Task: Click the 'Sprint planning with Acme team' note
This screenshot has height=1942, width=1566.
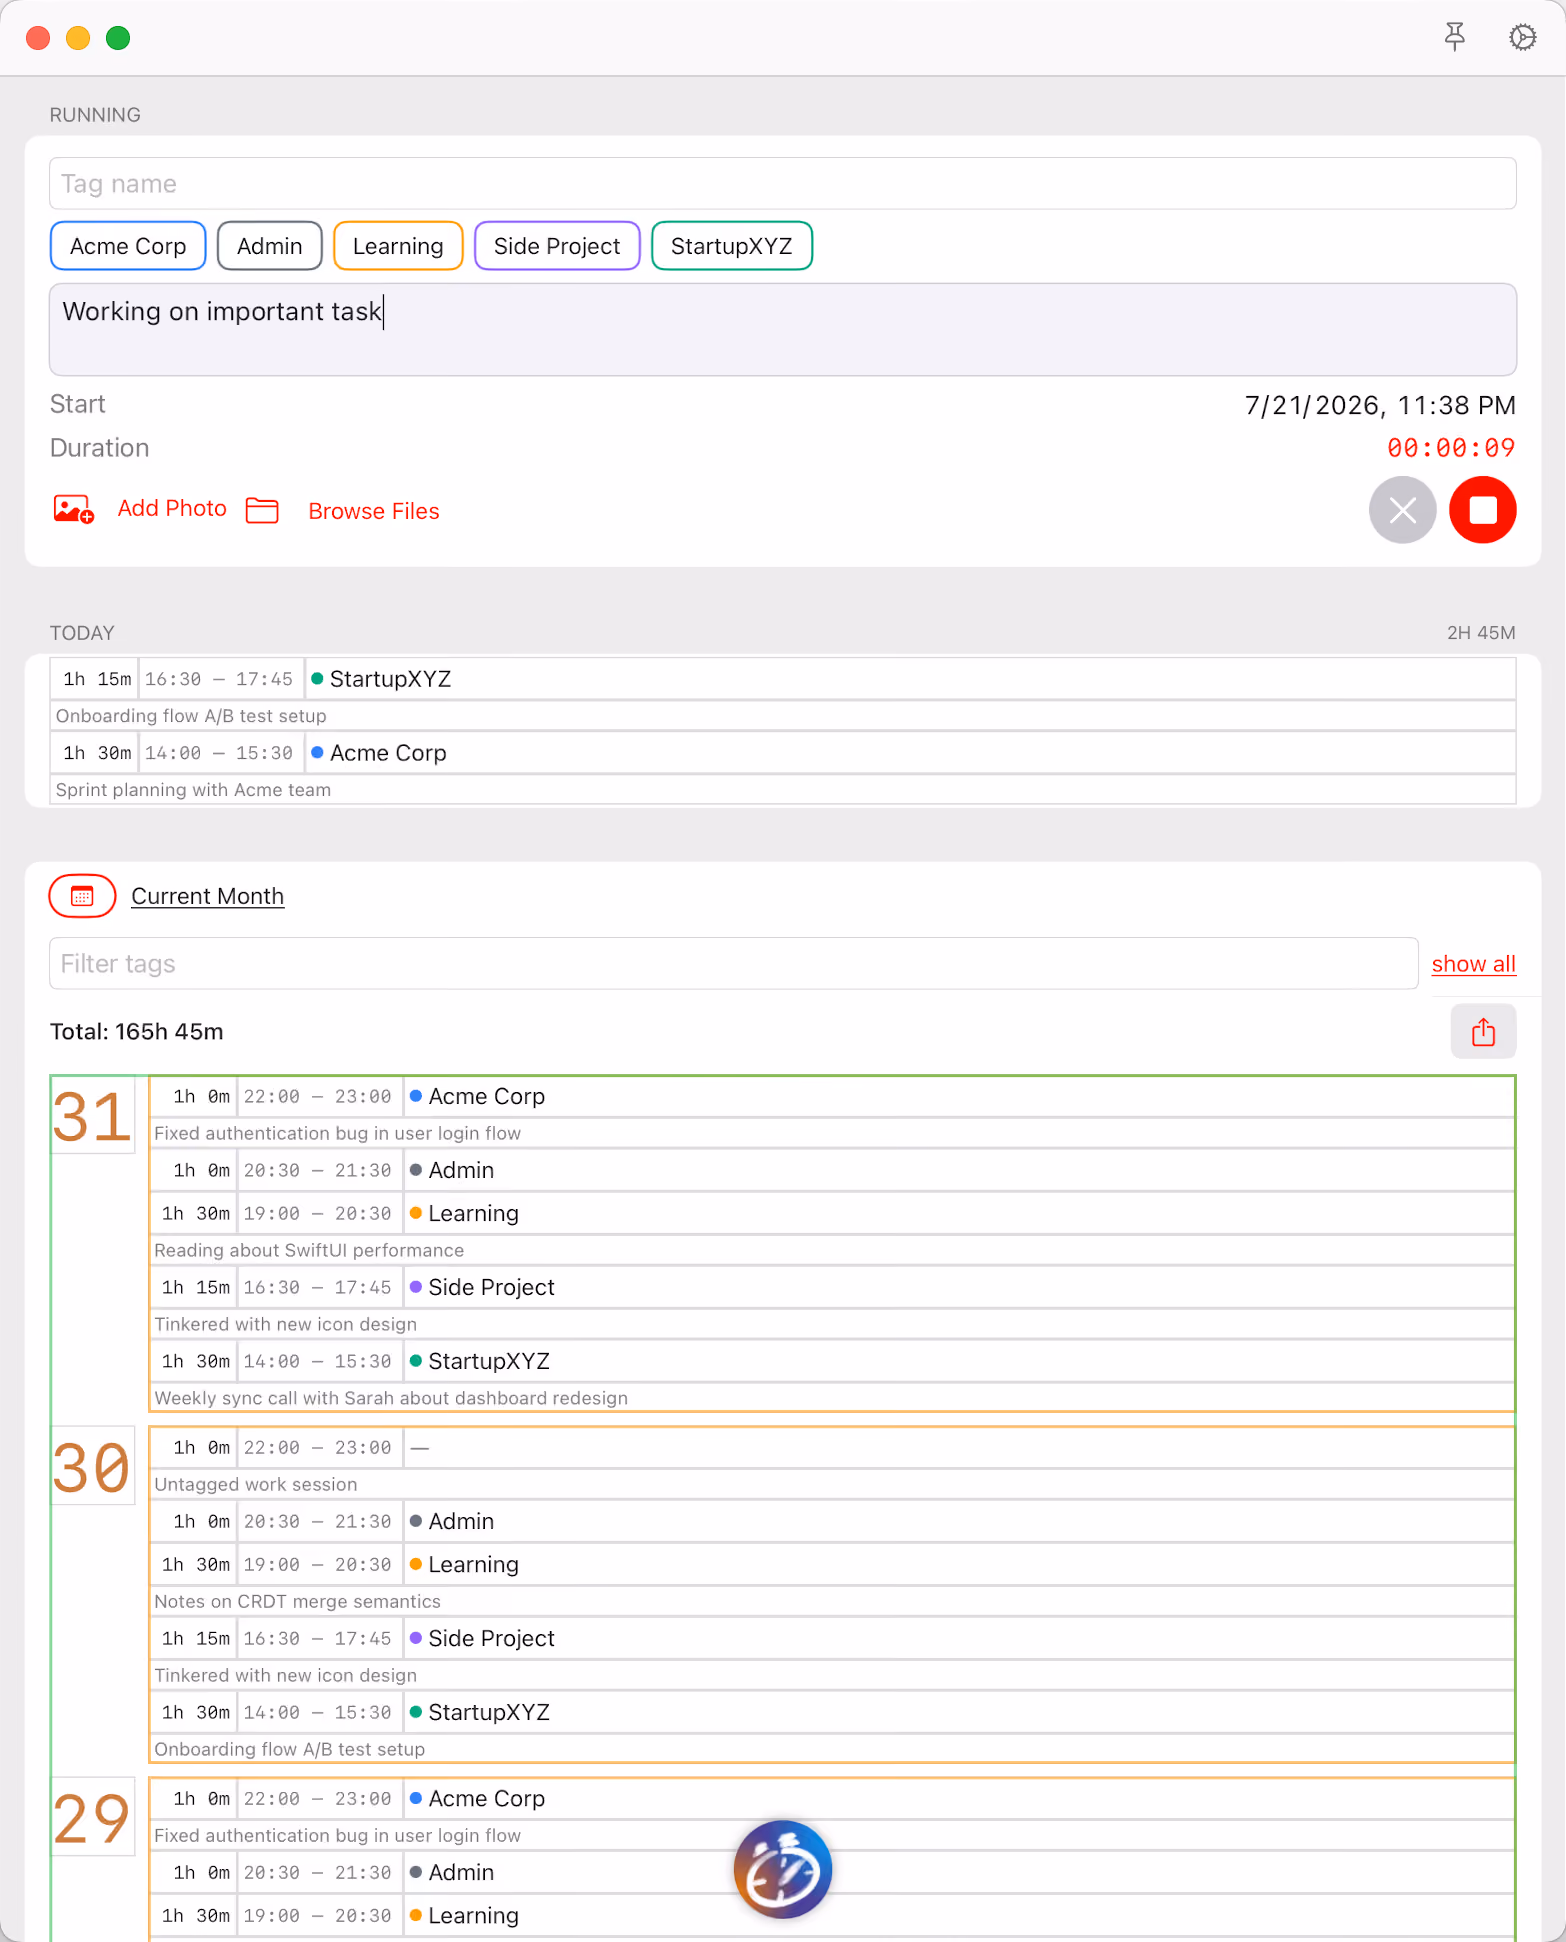Action: click(193, 790)
